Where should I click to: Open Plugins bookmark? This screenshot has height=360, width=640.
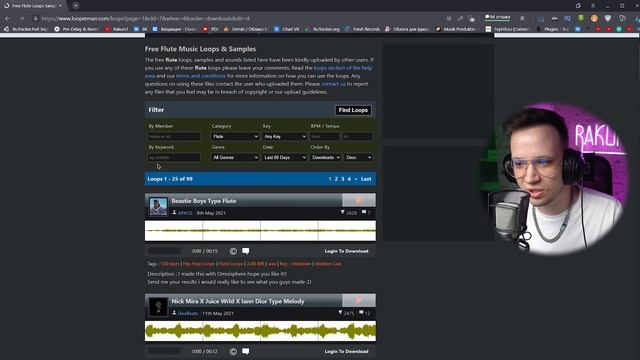pos(552,29)
